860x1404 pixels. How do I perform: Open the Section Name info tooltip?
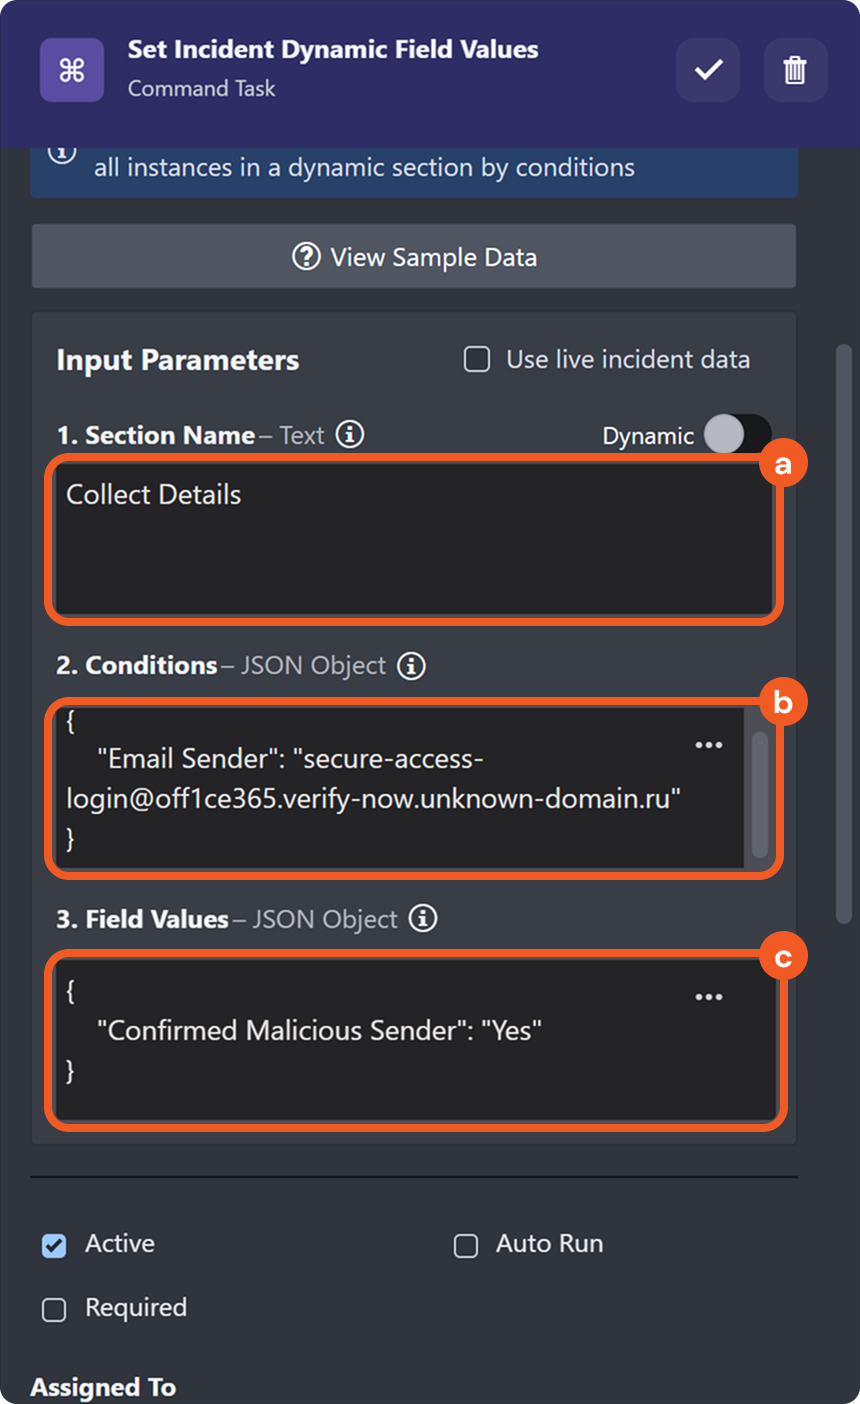point(352,434)
